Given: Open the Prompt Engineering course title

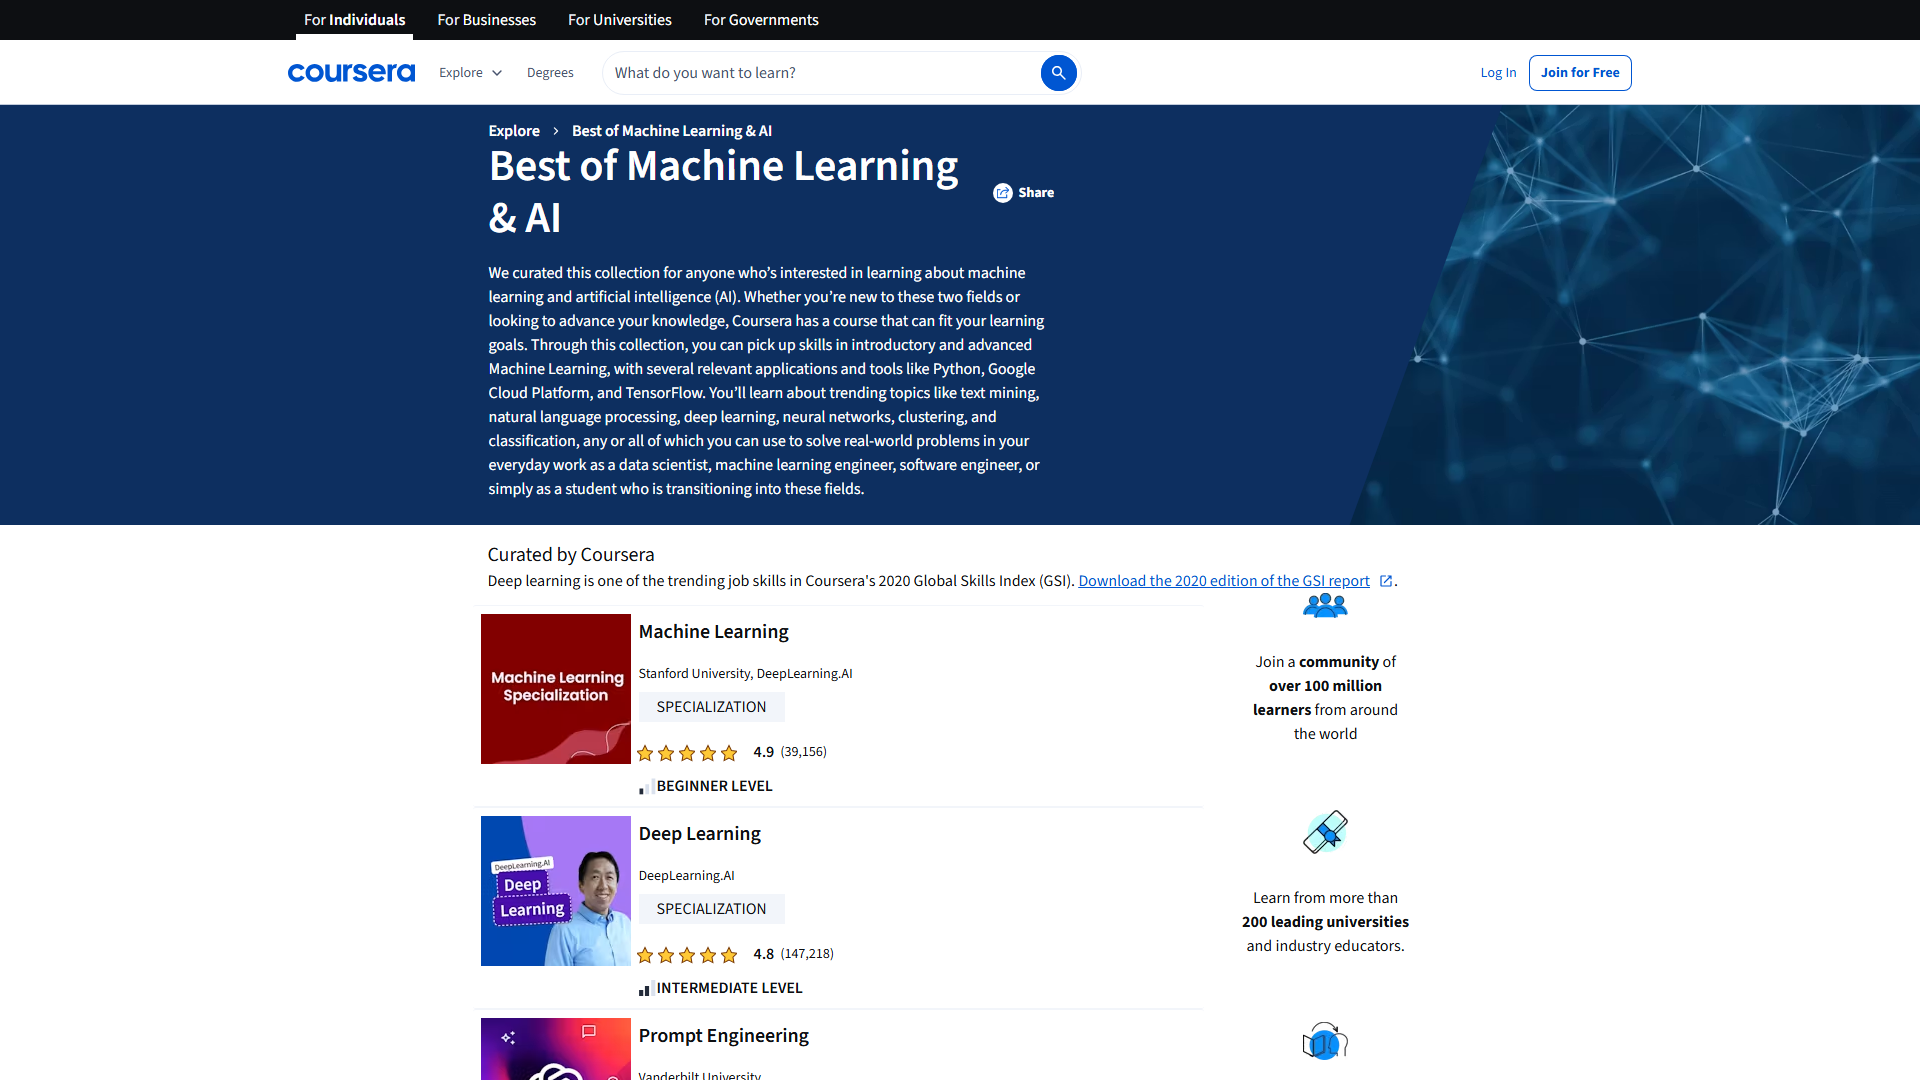Looking at the screenshot, I should pyautogui.click(x=723, y=1036).
